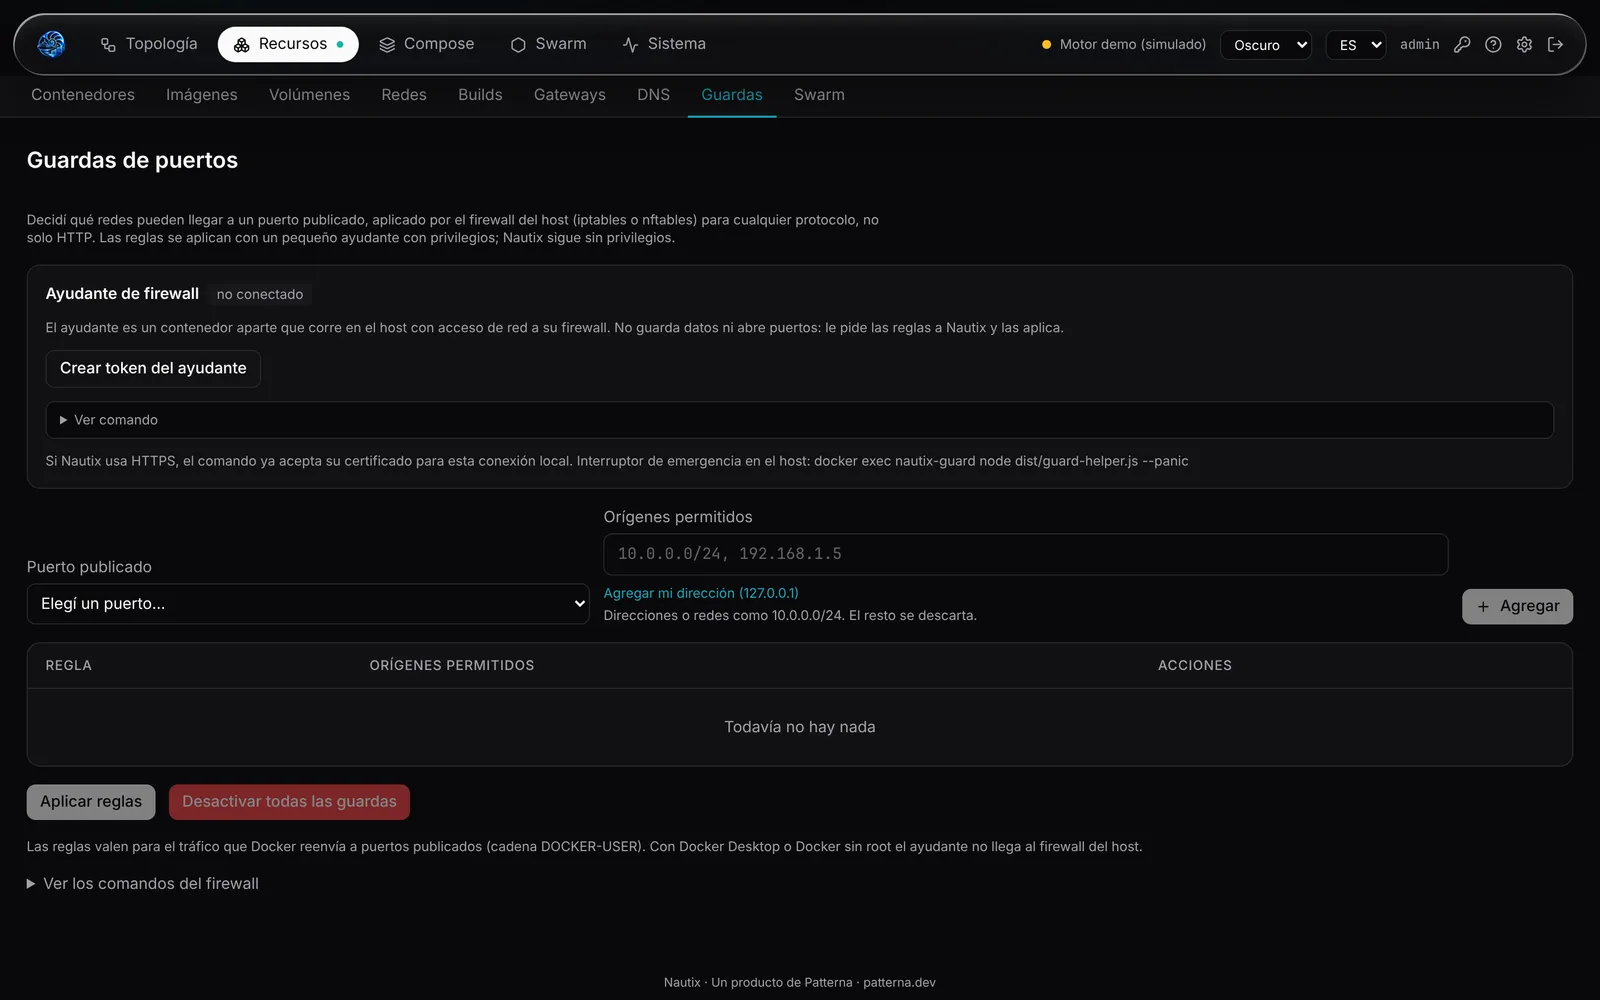Focus the Orígenes permitidos input field
Viewport: 1600px width, 1000px height.
(1025, 554)
